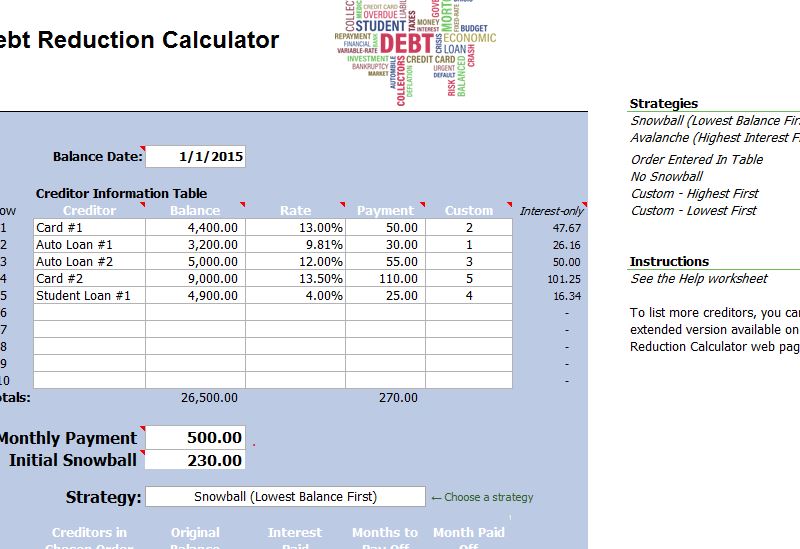Select rate cell 12.00%
Screen dimensions: 800x549
click(x=295, y=261)
